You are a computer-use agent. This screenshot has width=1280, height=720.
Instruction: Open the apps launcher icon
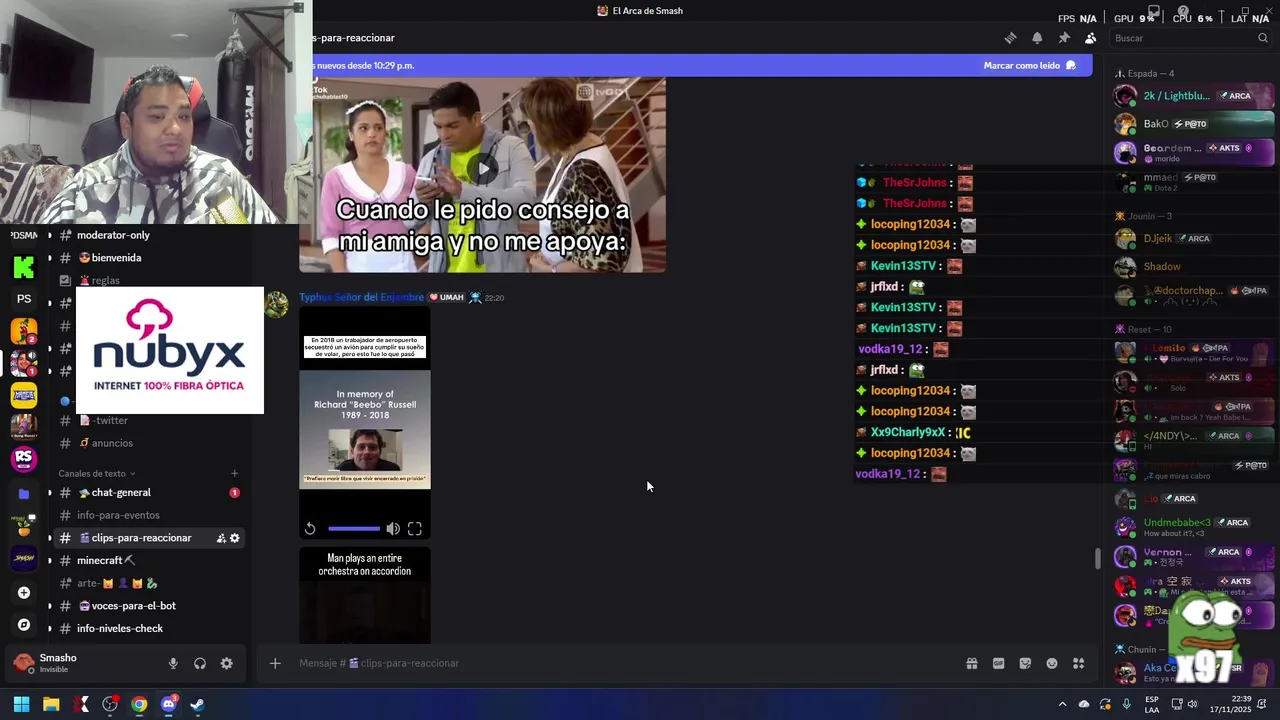pos(1078,663)
